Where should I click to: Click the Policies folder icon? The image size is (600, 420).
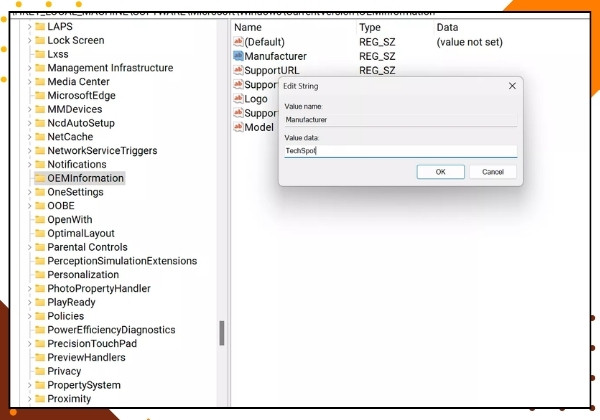pos(40,316)
